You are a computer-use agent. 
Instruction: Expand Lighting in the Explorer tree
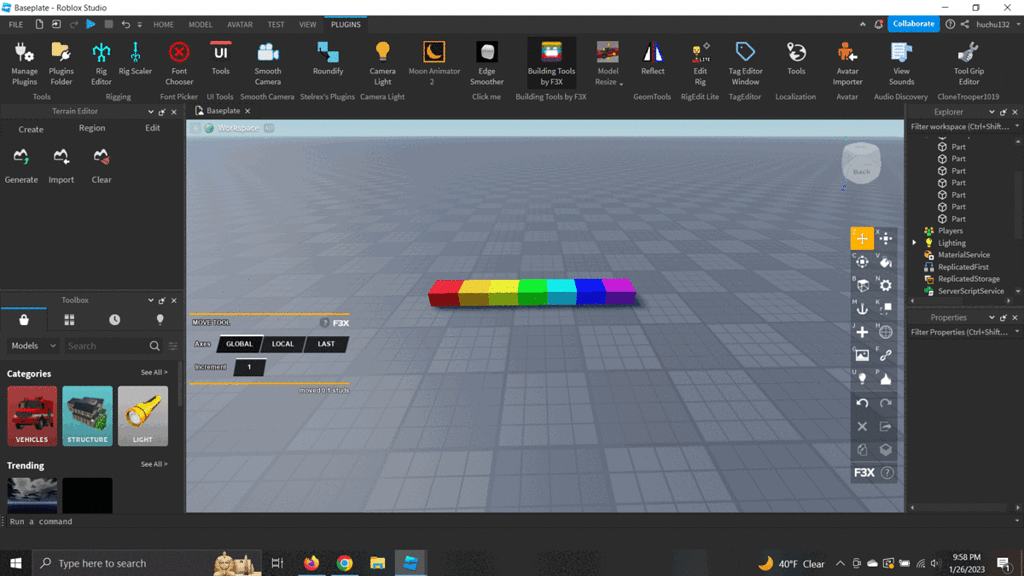(914, 242)
